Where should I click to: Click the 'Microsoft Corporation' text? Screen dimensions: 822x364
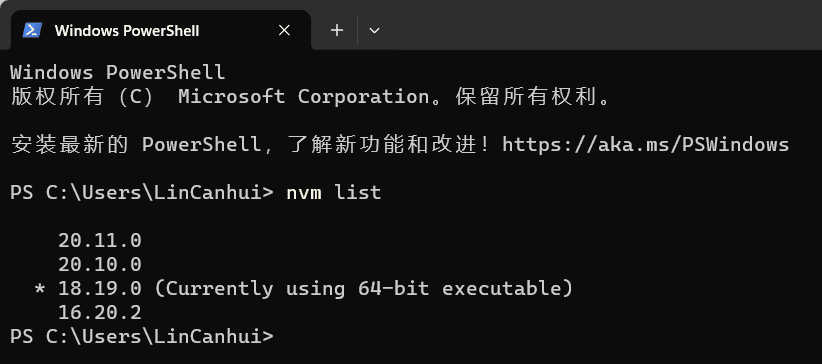(x=304, y=97)
